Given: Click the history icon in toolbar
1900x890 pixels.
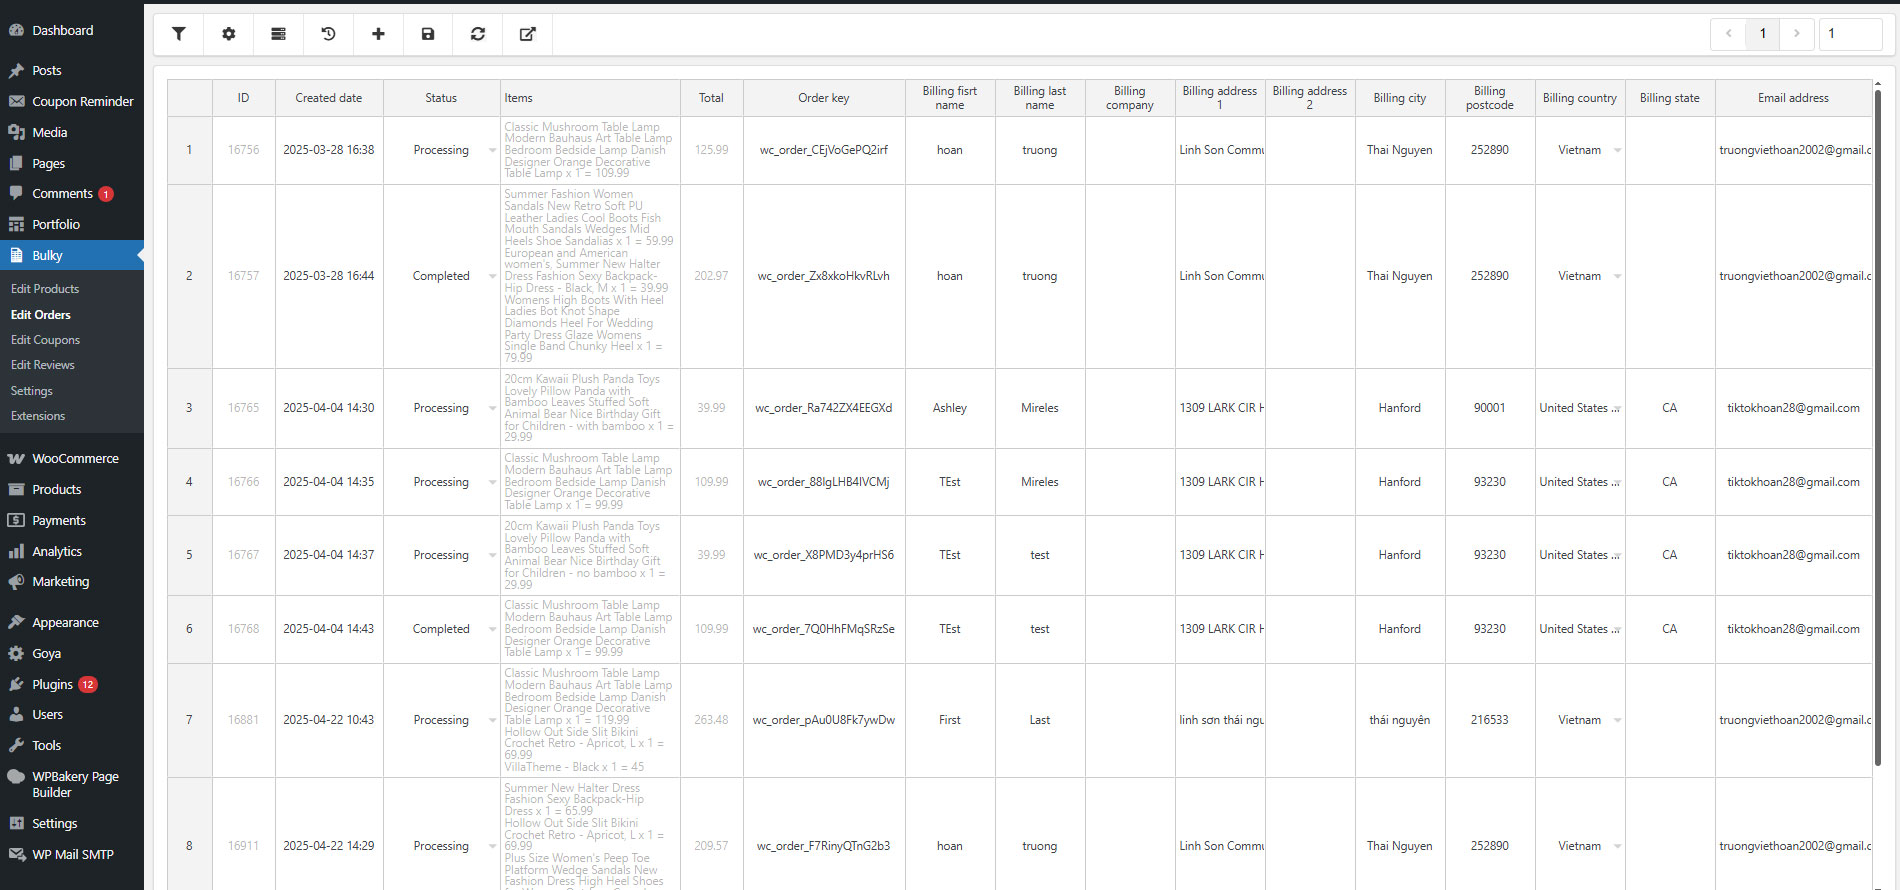Looking at the screenshot, I should click(328, 34).
